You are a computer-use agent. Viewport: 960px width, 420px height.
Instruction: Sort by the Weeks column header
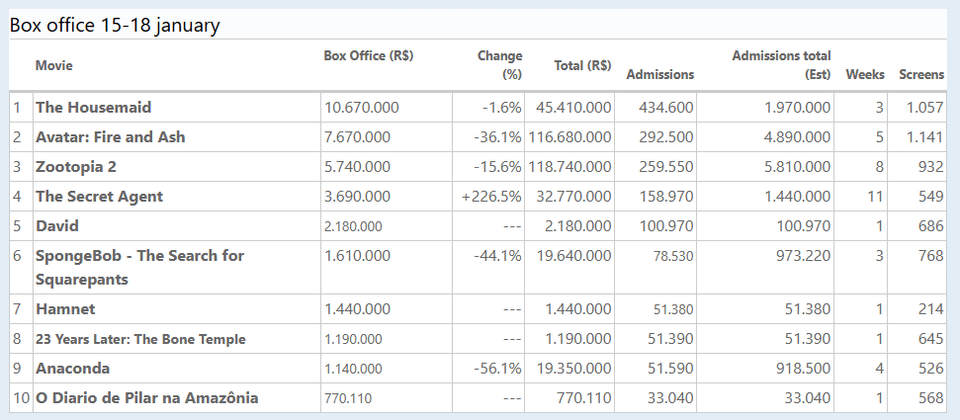pyautogui.click(x=865, y=75)
